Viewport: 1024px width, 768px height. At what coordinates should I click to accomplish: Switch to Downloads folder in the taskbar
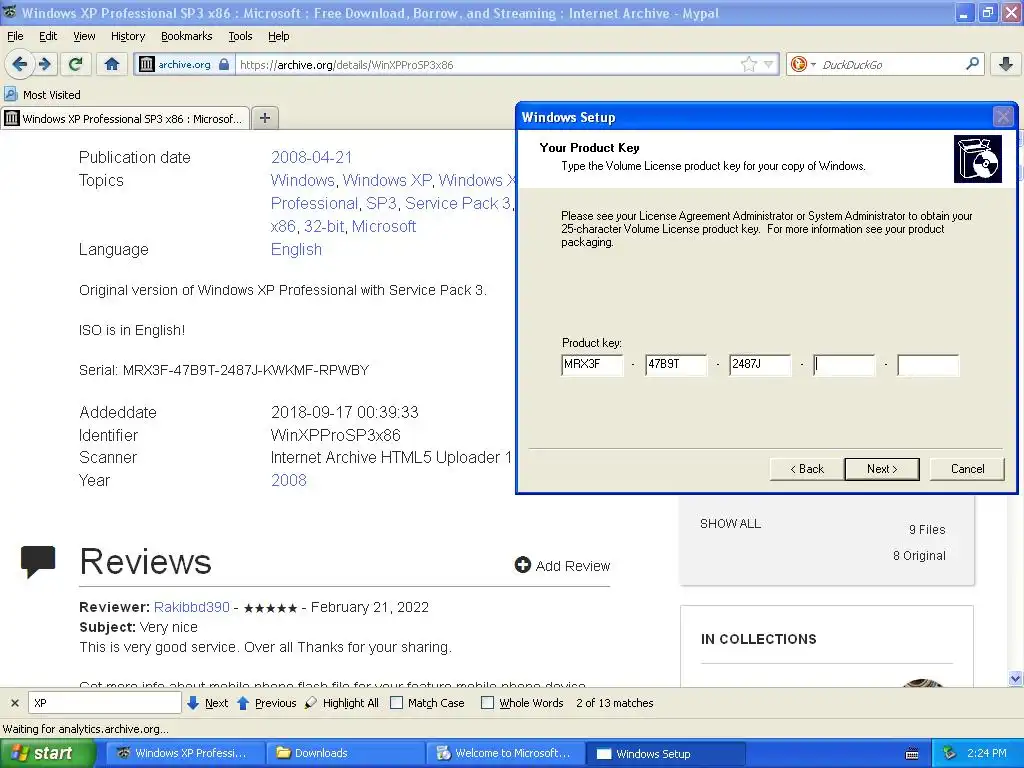344,754
